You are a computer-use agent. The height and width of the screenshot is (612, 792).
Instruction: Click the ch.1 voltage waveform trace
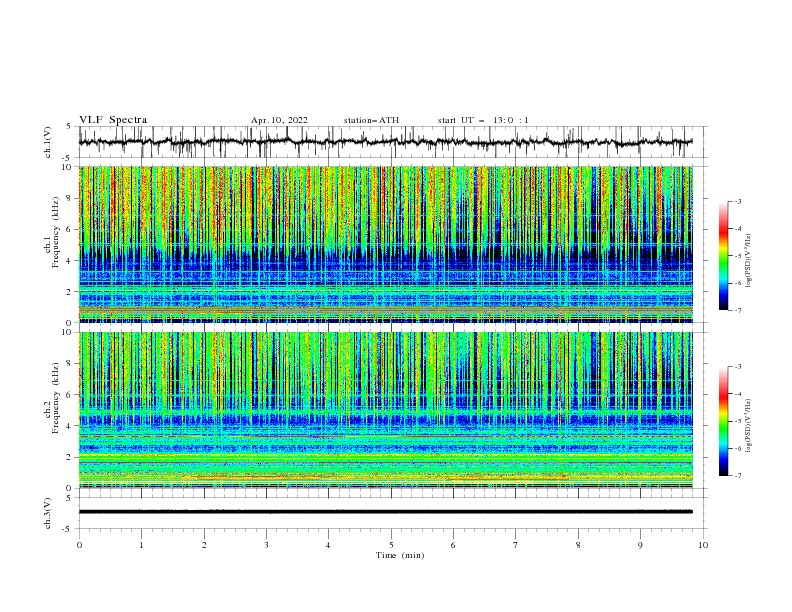pyautogui.click(x=385, y=142)
